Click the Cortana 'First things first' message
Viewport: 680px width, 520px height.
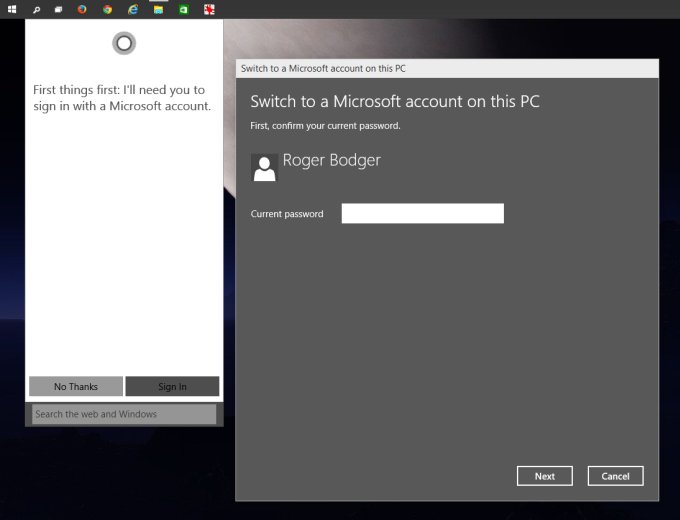(x=122, y=98)
